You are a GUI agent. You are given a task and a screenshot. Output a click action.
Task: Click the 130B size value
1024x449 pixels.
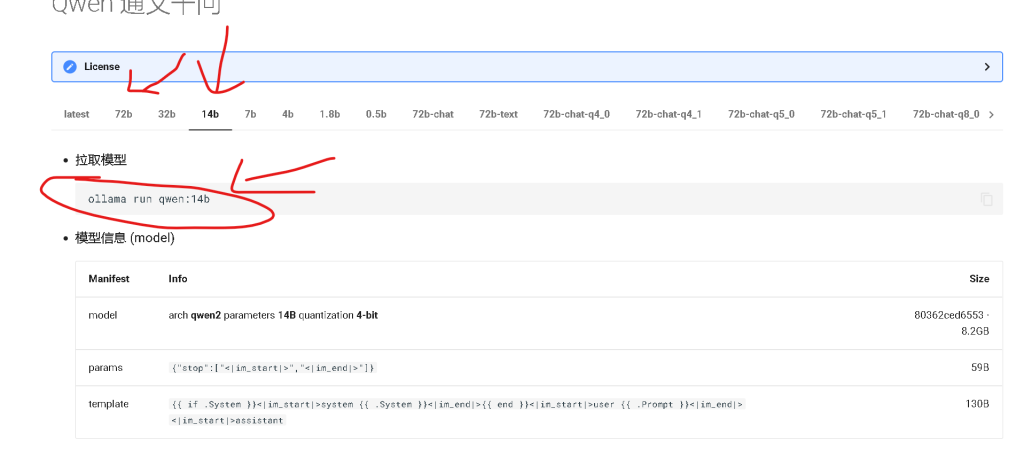(x=978, y=404)
